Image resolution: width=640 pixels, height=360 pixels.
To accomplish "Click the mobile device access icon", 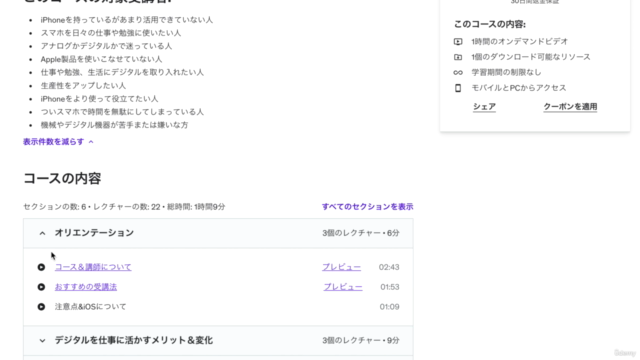I will 458,88.
